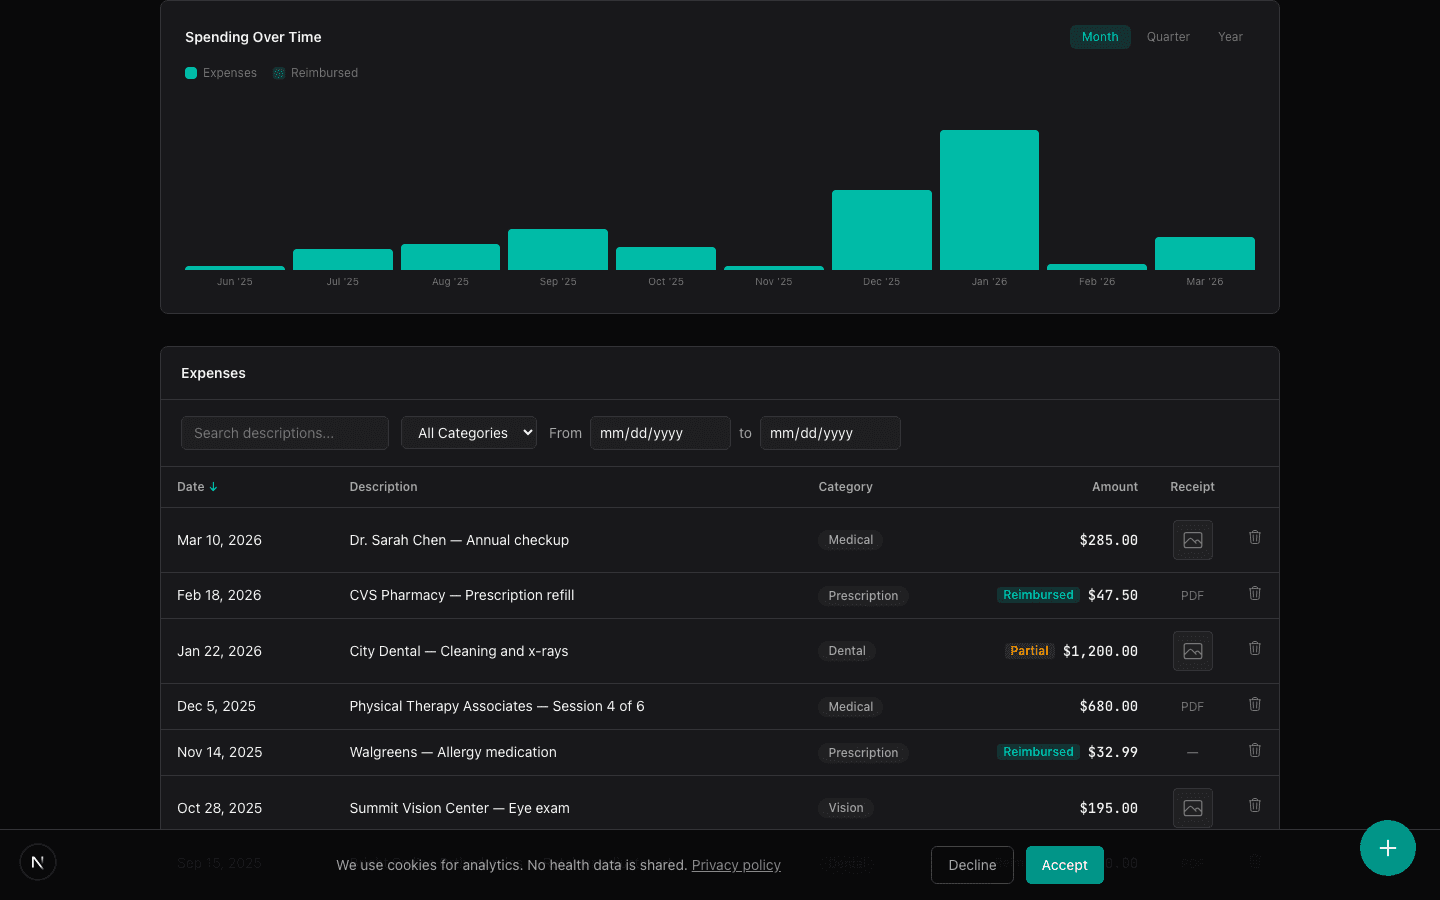Focus the Search descriptions field
The image size is (1440, 900).
pyautogui.click(x=285, y=433)
